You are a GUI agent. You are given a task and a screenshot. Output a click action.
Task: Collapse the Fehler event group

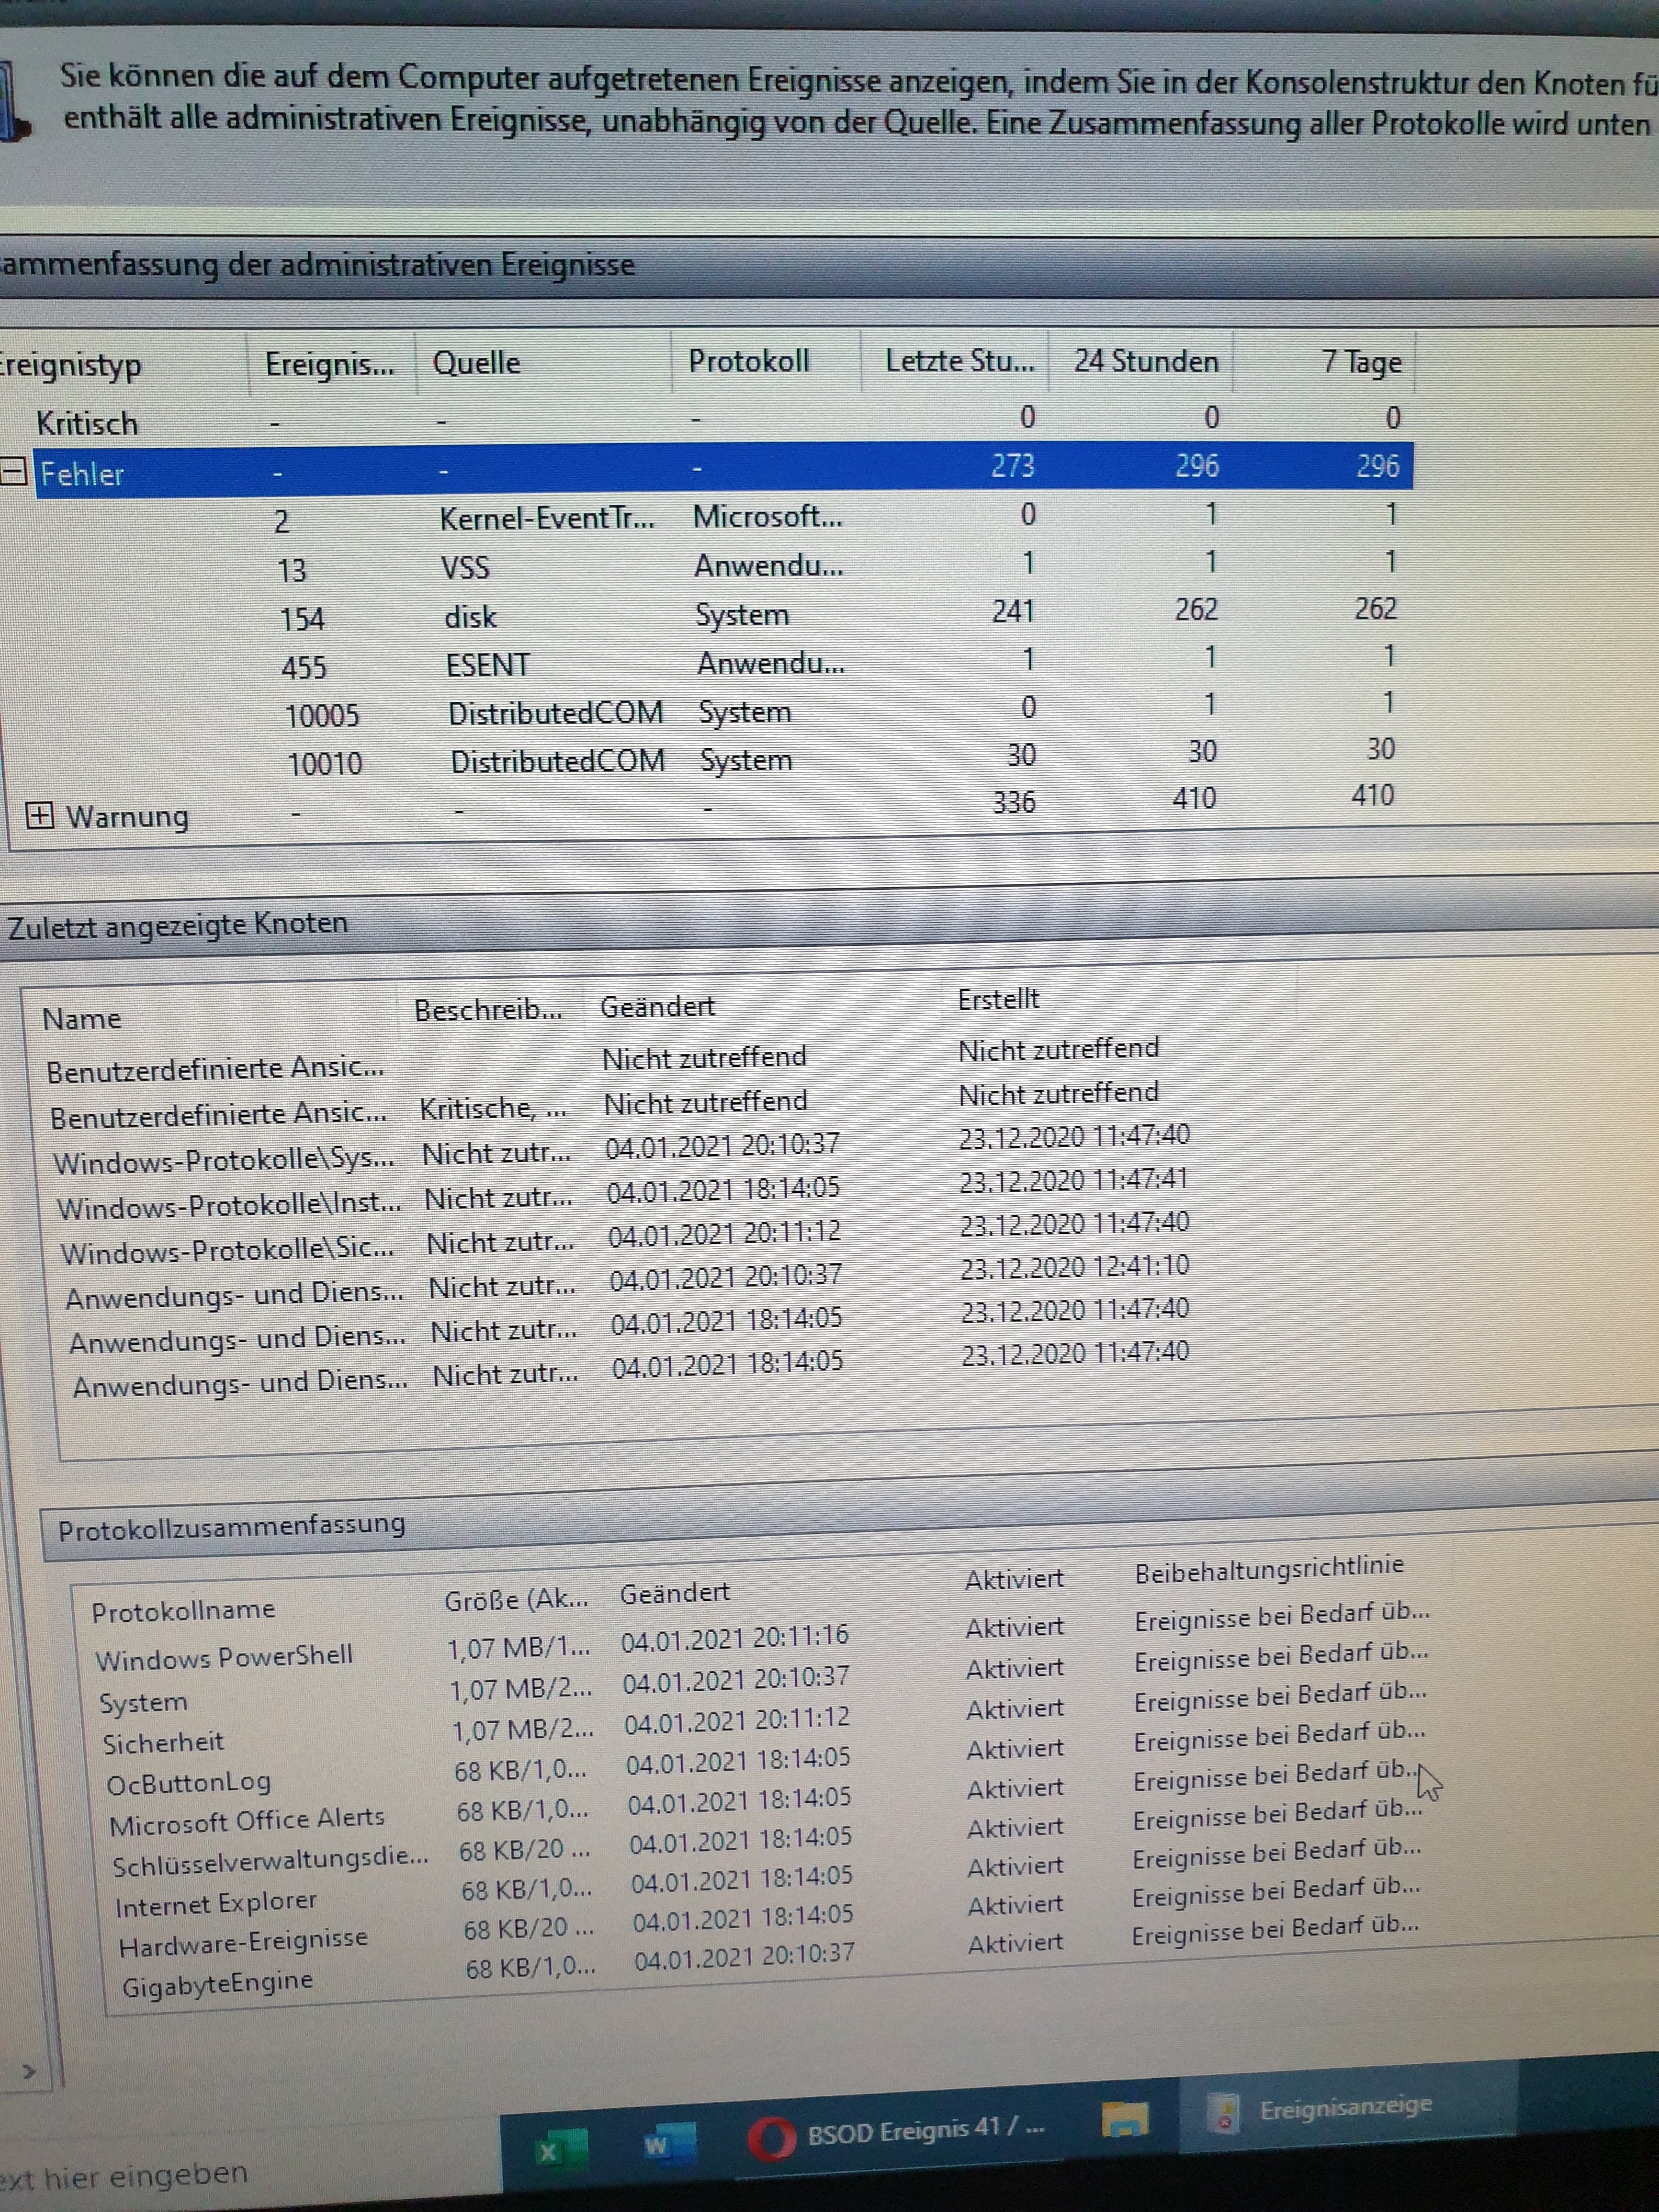click(14, 472)
